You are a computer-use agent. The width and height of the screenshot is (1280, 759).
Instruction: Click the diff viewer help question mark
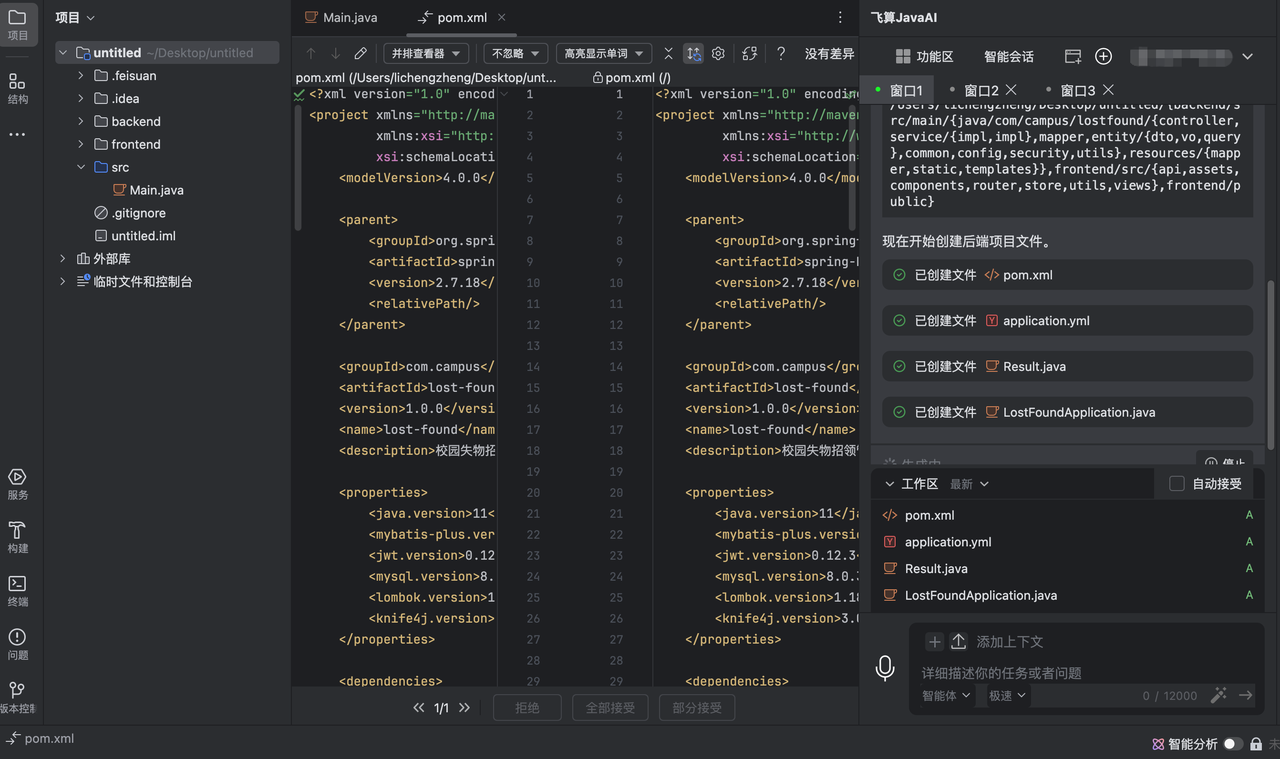click(x=781, y=53)
